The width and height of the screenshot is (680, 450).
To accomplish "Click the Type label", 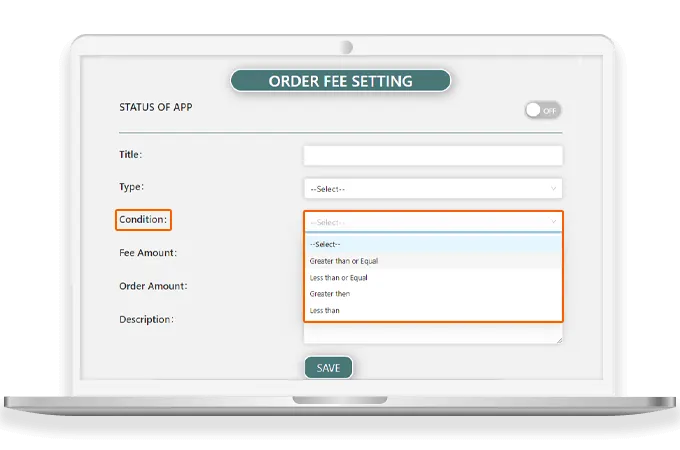I will (x=131, y=186).
